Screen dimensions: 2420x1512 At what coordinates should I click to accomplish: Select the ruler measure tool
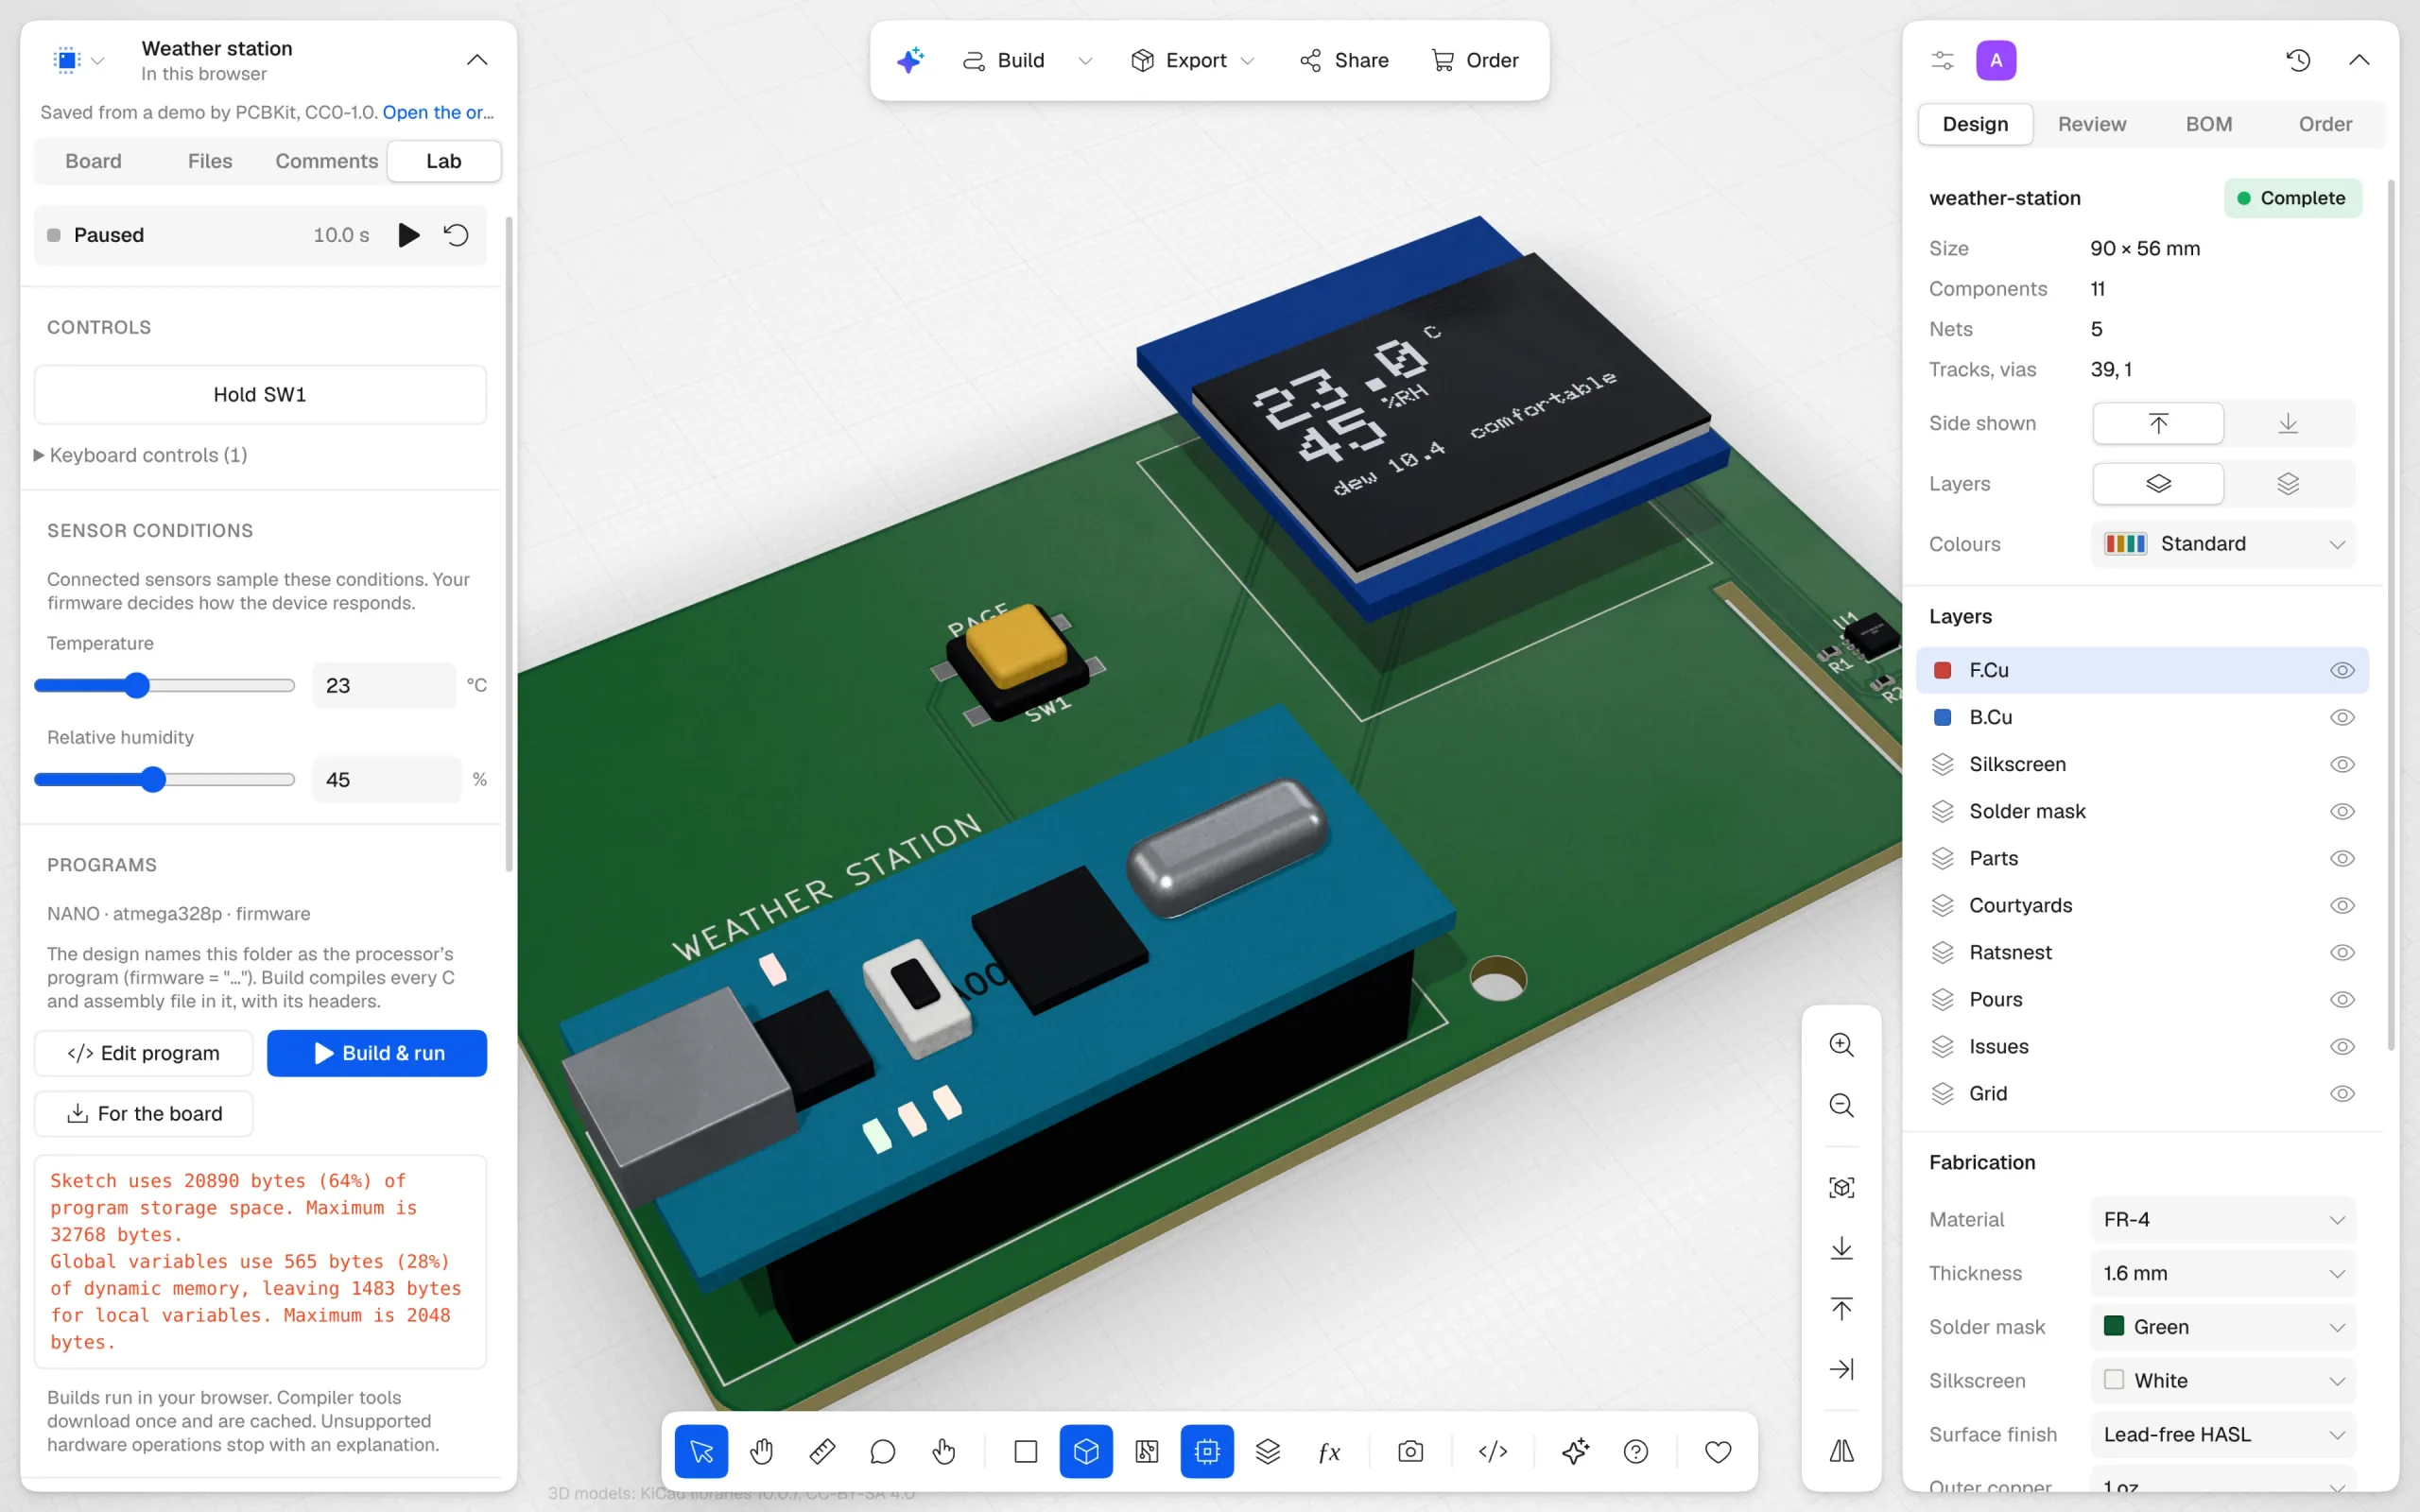pyautogui.click(x=822, y=1451)
